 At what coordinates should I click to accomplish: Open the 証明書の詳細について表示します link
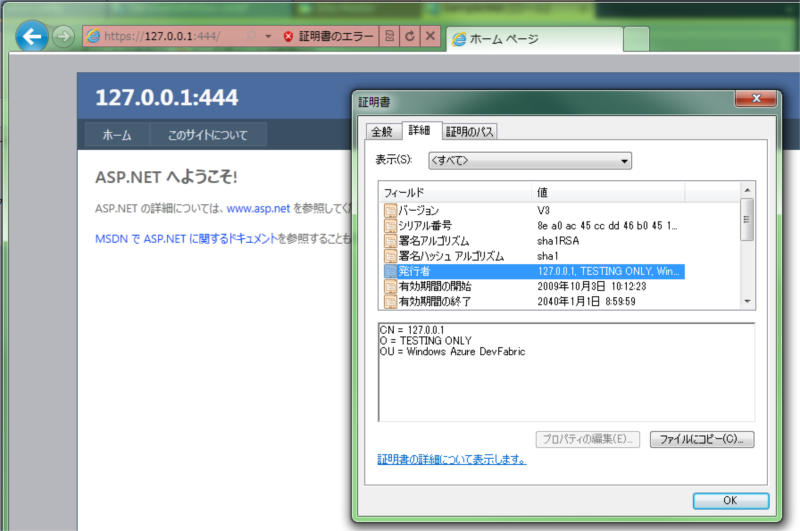(x=452, y=460)
